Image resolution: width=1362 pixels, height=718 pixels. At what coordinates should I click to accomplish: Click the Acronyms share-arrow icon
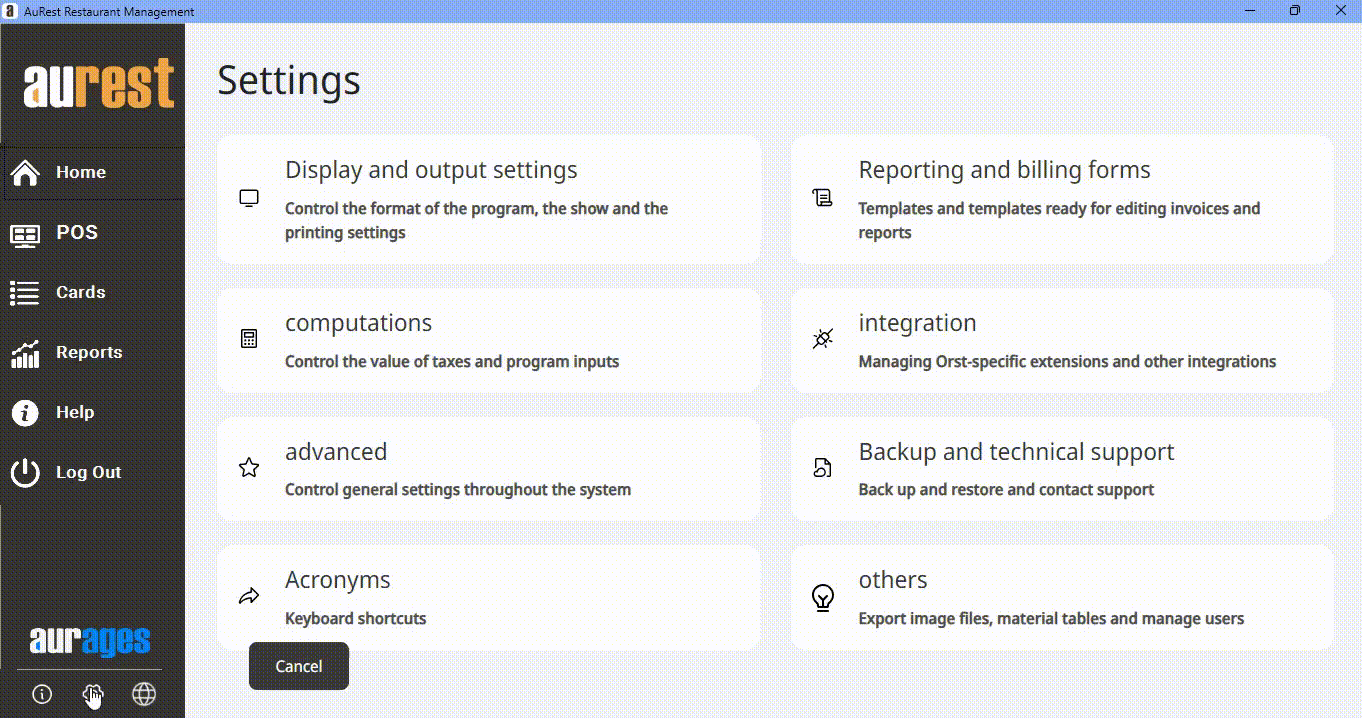(x=249, y=596)
